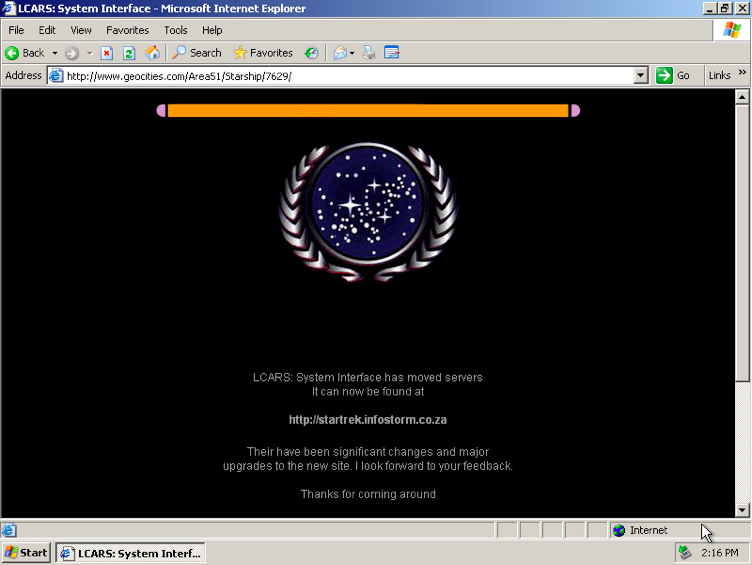The image size is (752, 565).
Task: Click the Edit page toolbar icon
Action: [391, 53]
